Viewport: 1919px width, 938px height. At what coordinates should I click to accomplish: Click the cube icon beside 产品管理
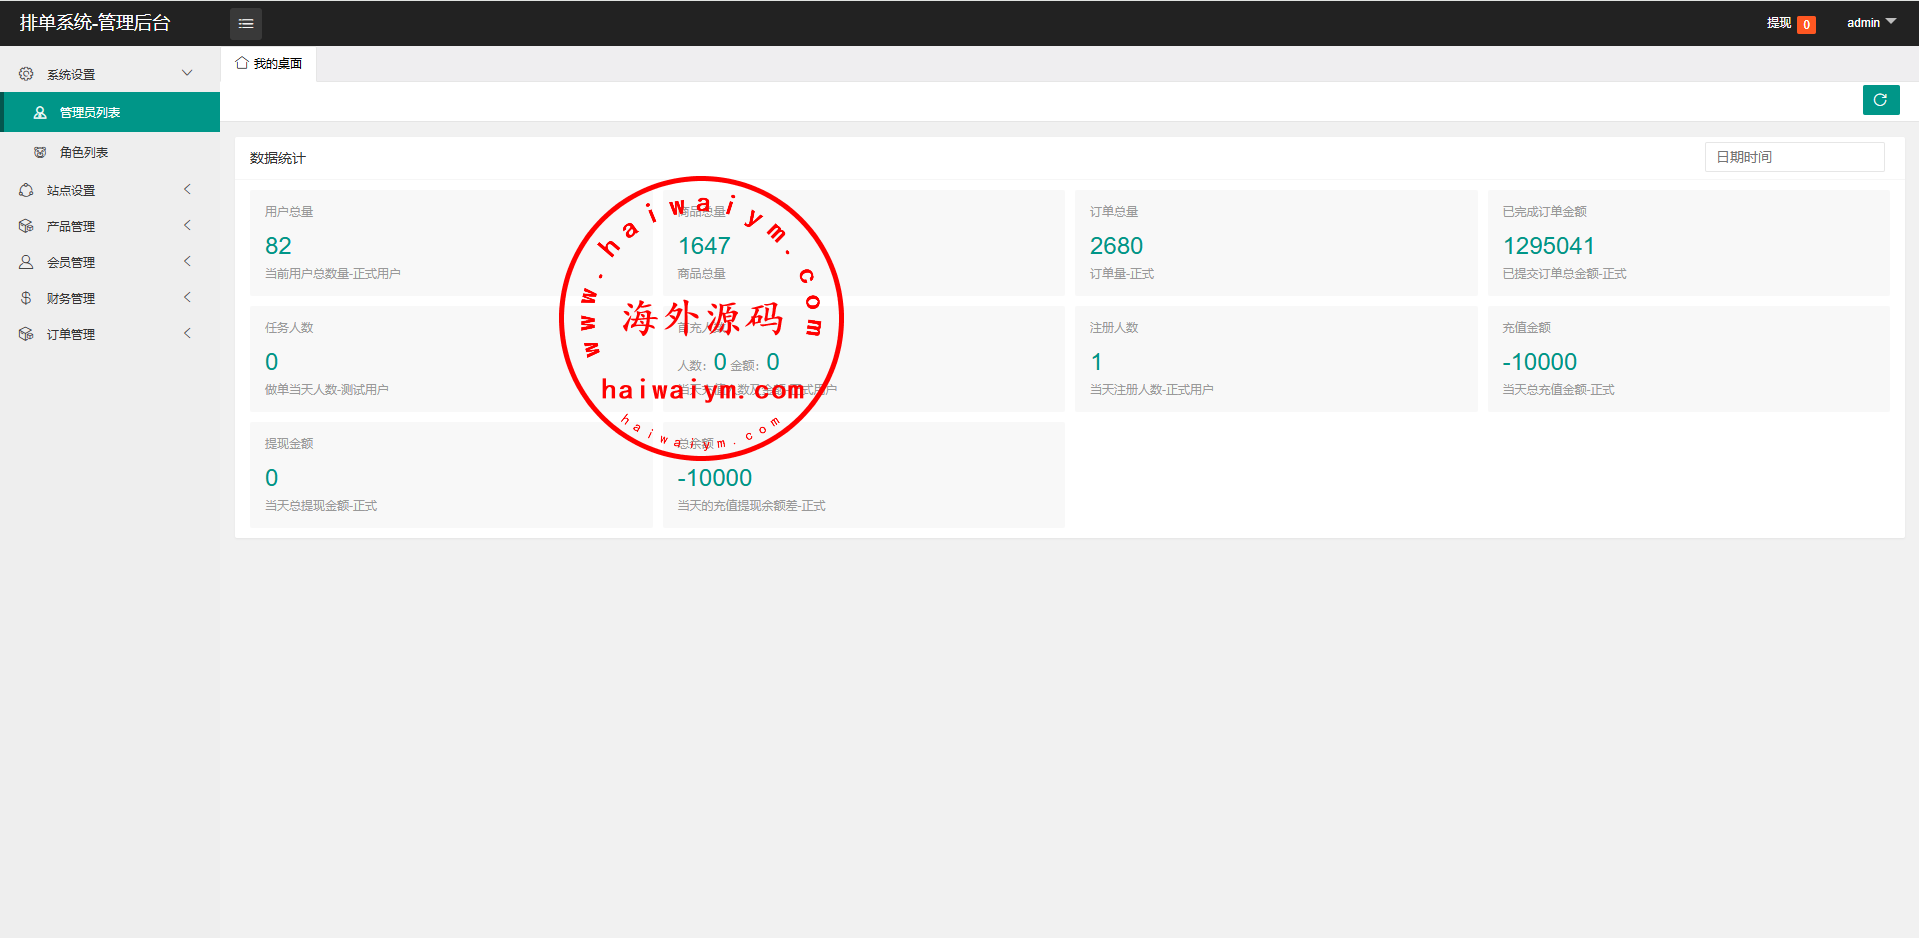coord(26,226)
